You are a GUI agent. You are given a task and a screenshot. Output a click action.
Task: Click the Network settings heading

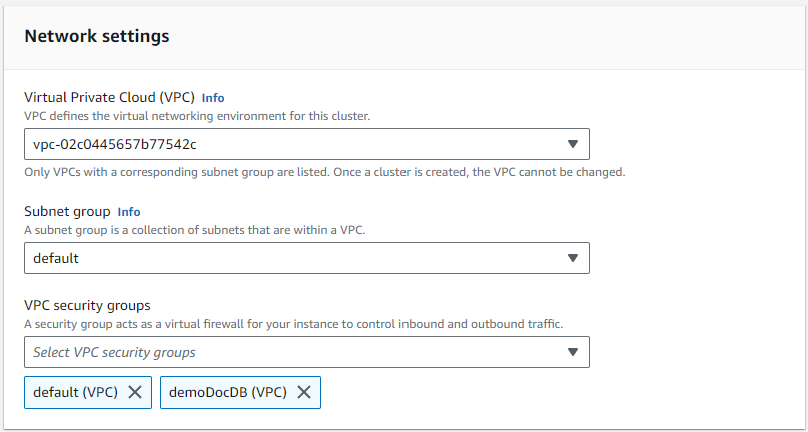(x=97, y=36)
